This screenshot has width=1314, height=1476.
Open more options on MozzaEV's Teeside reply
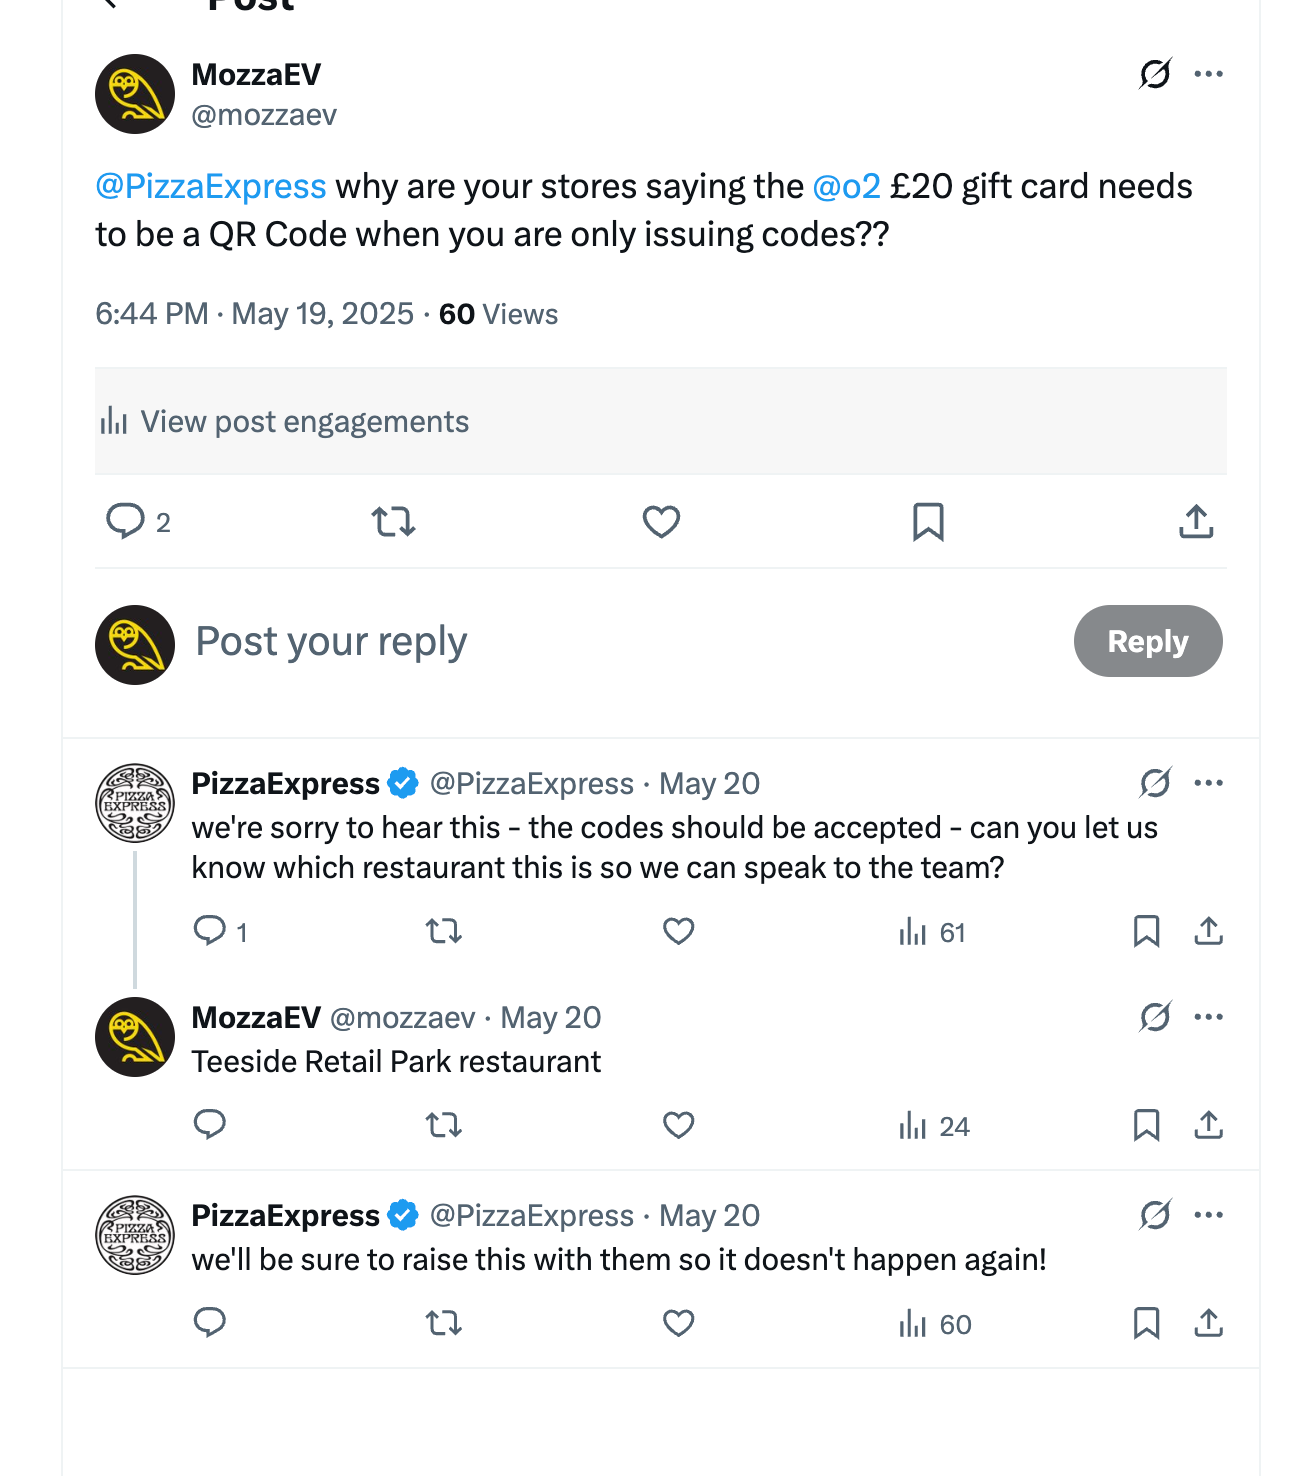tap(1210, 1015)
